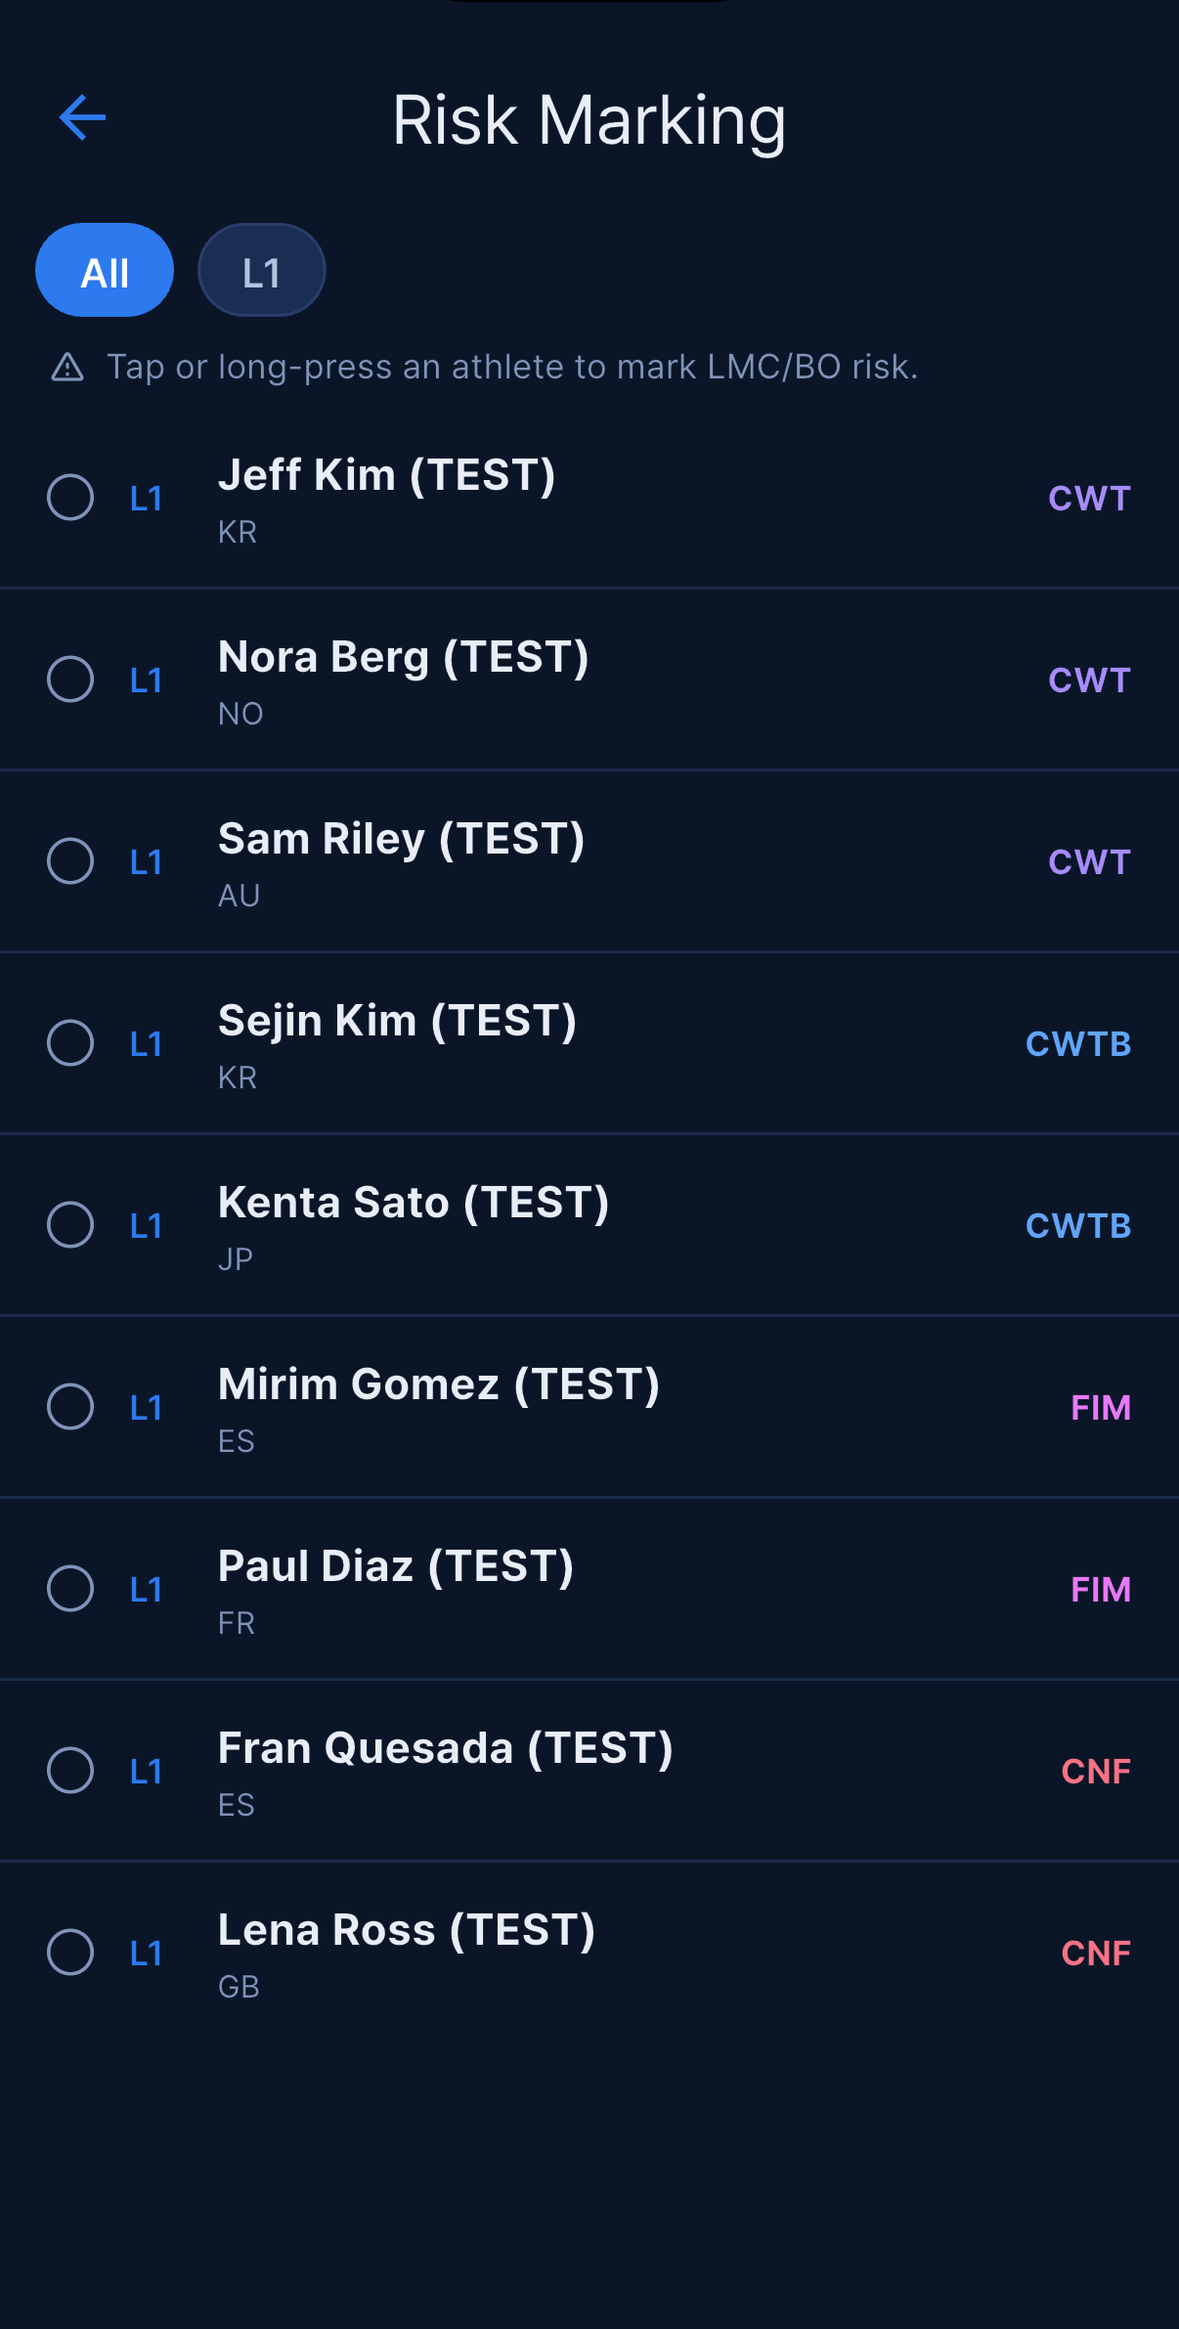Screen dimensions: 1179x2329
Task: Click the L1 lane label beside Paul Diaz
Action: point(146,1590)
